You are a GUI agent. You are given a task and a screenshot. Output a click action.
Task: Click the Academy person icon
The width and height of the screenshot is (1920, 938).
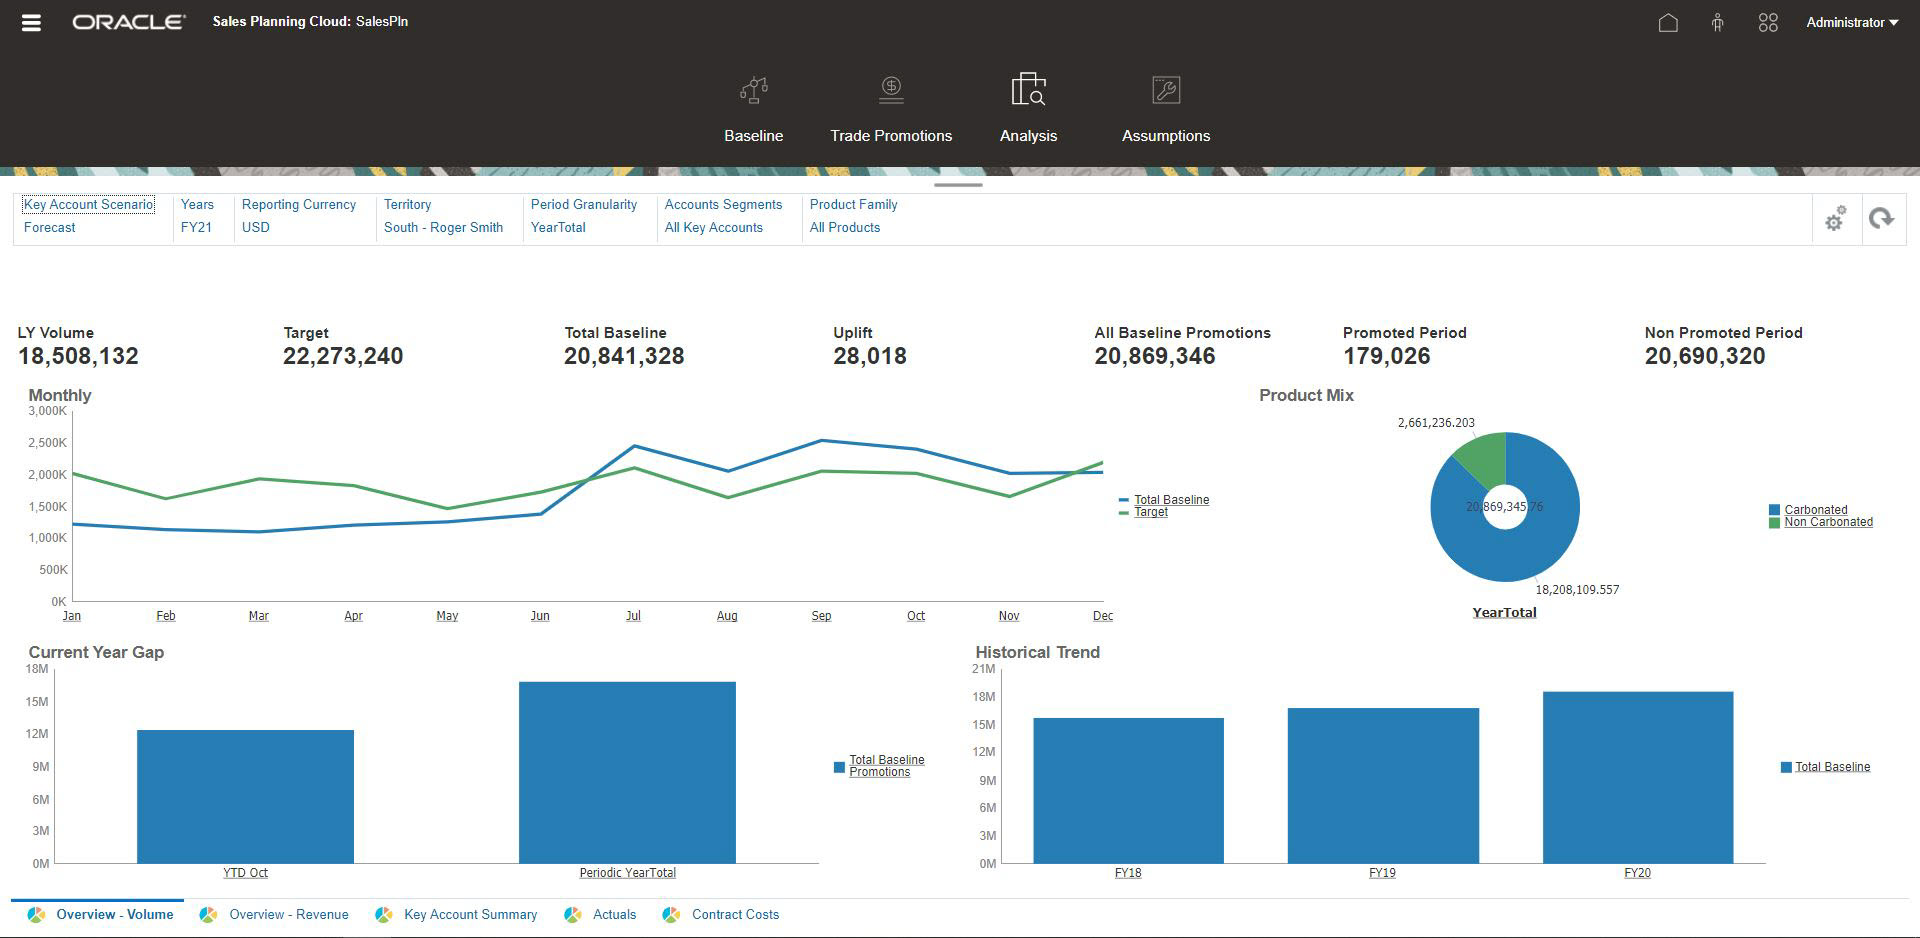point(1716,21)
